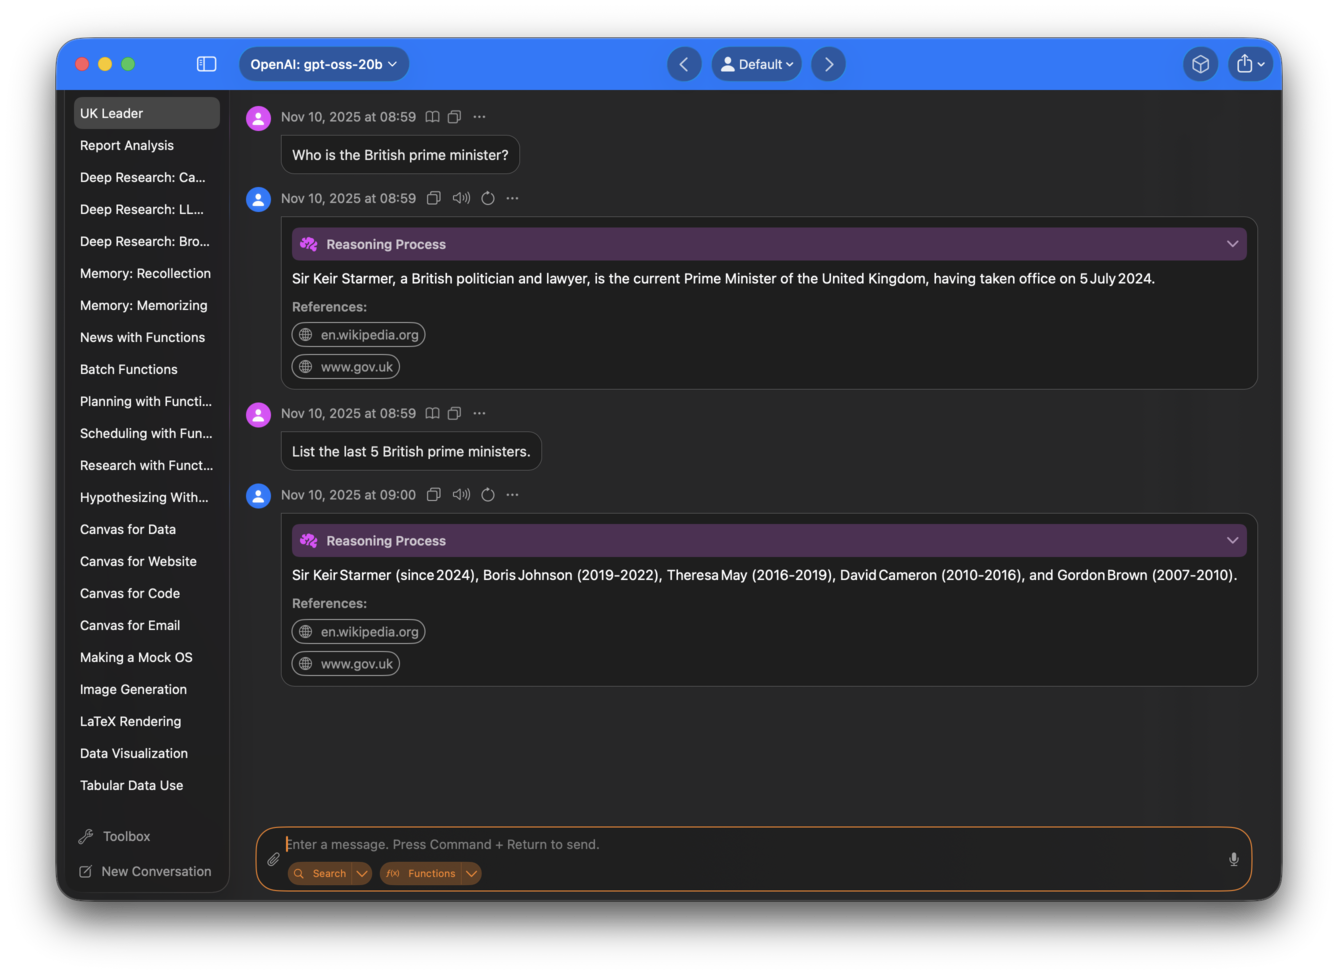Start voice dictation with the microphone icon
The height and width of the screenshot is (975, 1338).
click(1233, 859)
